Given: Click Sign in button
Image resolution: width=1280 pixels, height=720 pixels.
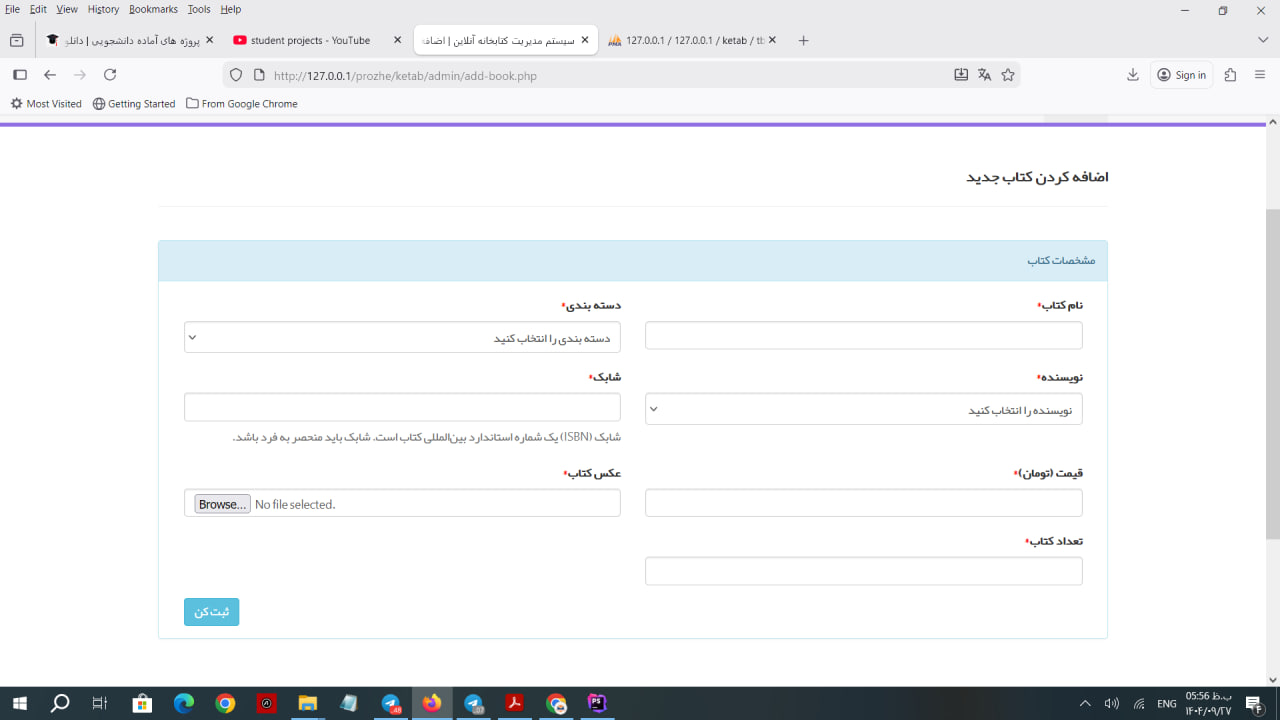Looking at the screenshot, I should 1182,75.
